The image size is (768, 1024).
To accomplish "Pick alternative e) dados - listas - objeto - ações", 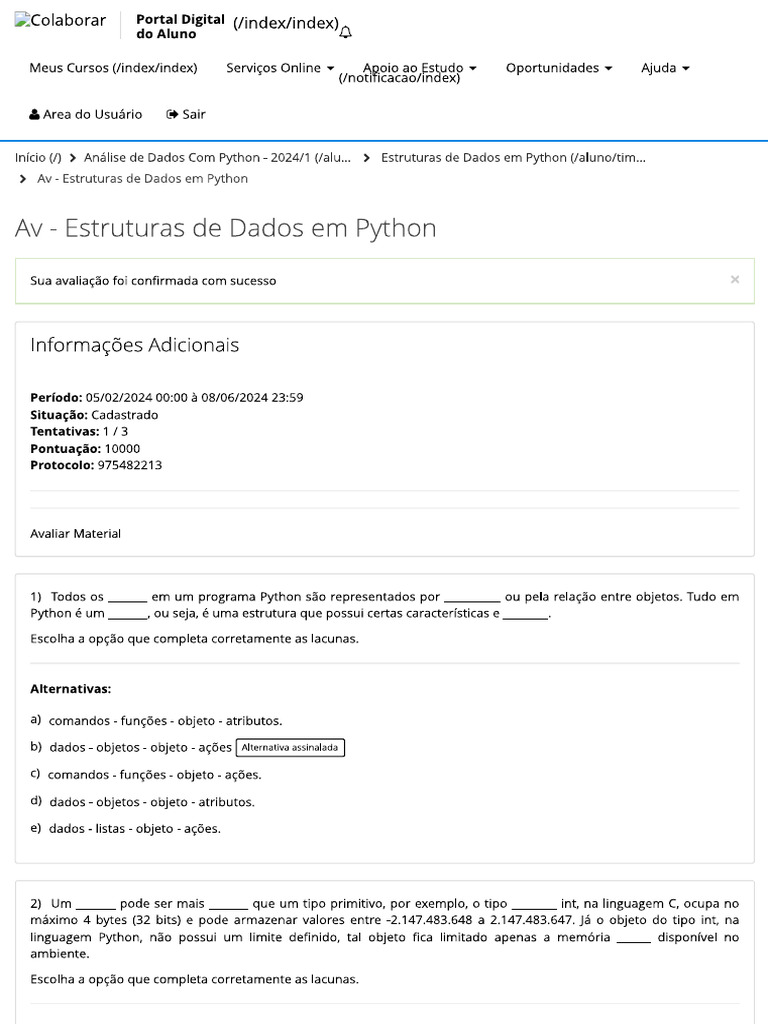I will point(134,828).
